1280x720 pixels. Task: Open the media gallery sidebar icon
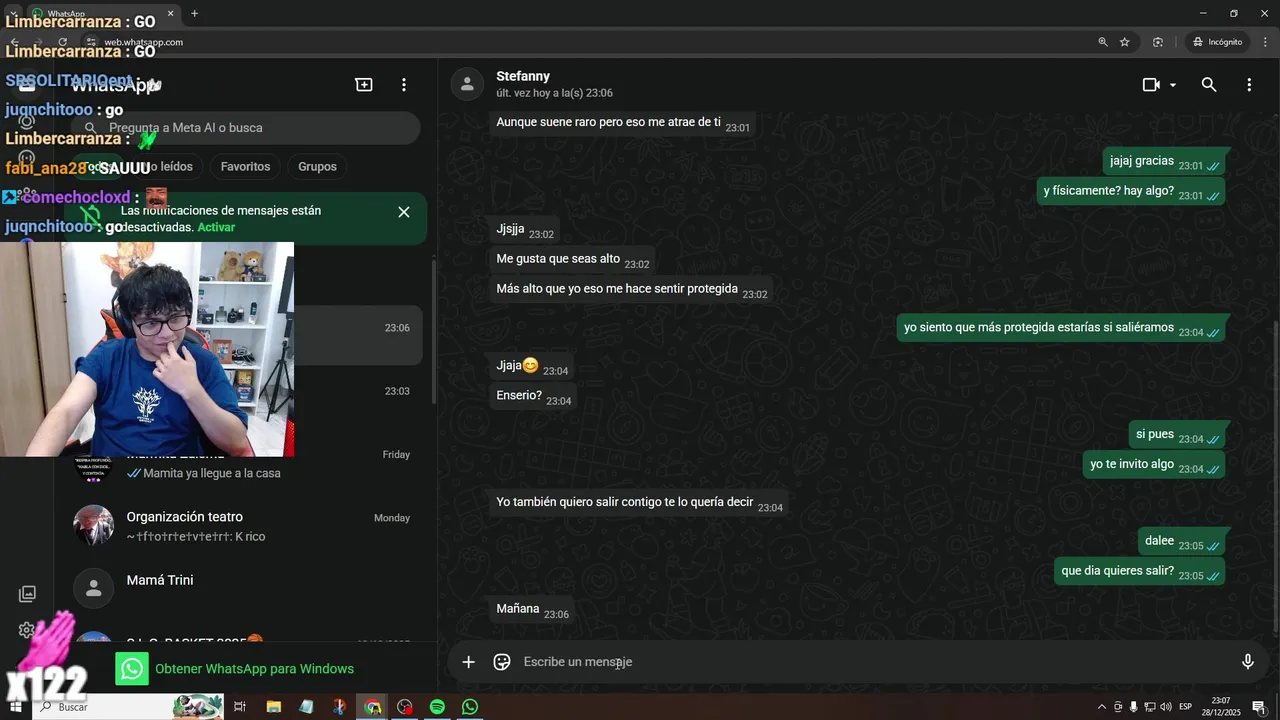pyautogui.click(x=27, y=594)
